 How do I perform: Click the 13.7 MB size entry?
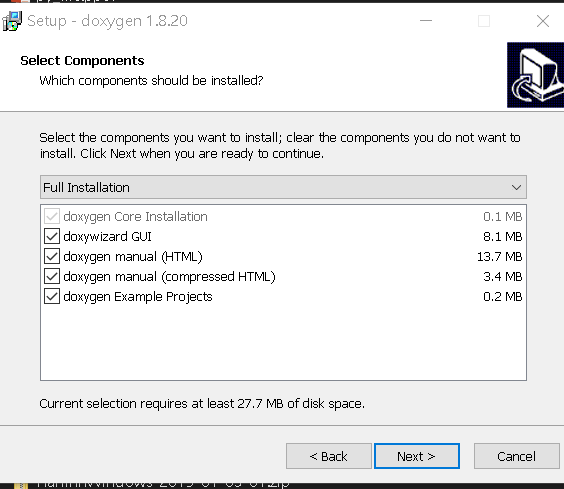coord(500,257)
